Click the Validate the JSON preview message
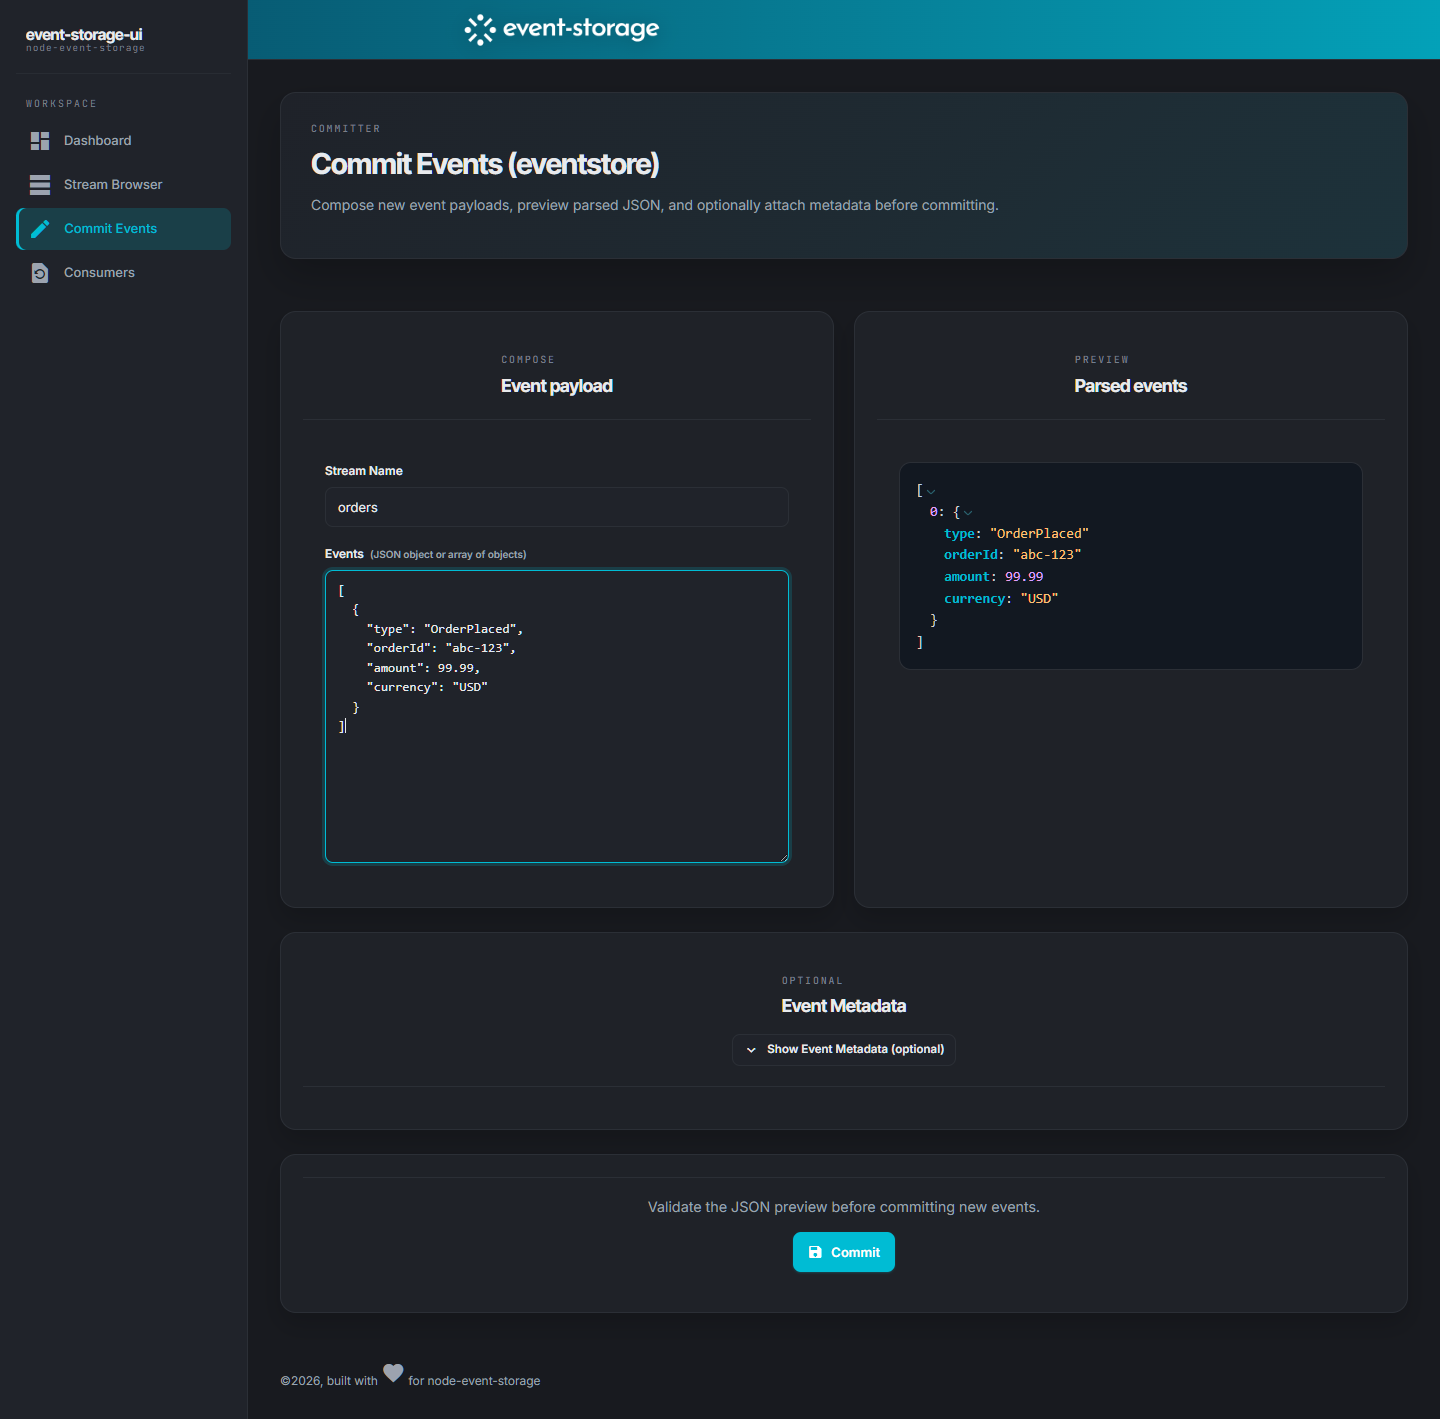 point(844,1207)
